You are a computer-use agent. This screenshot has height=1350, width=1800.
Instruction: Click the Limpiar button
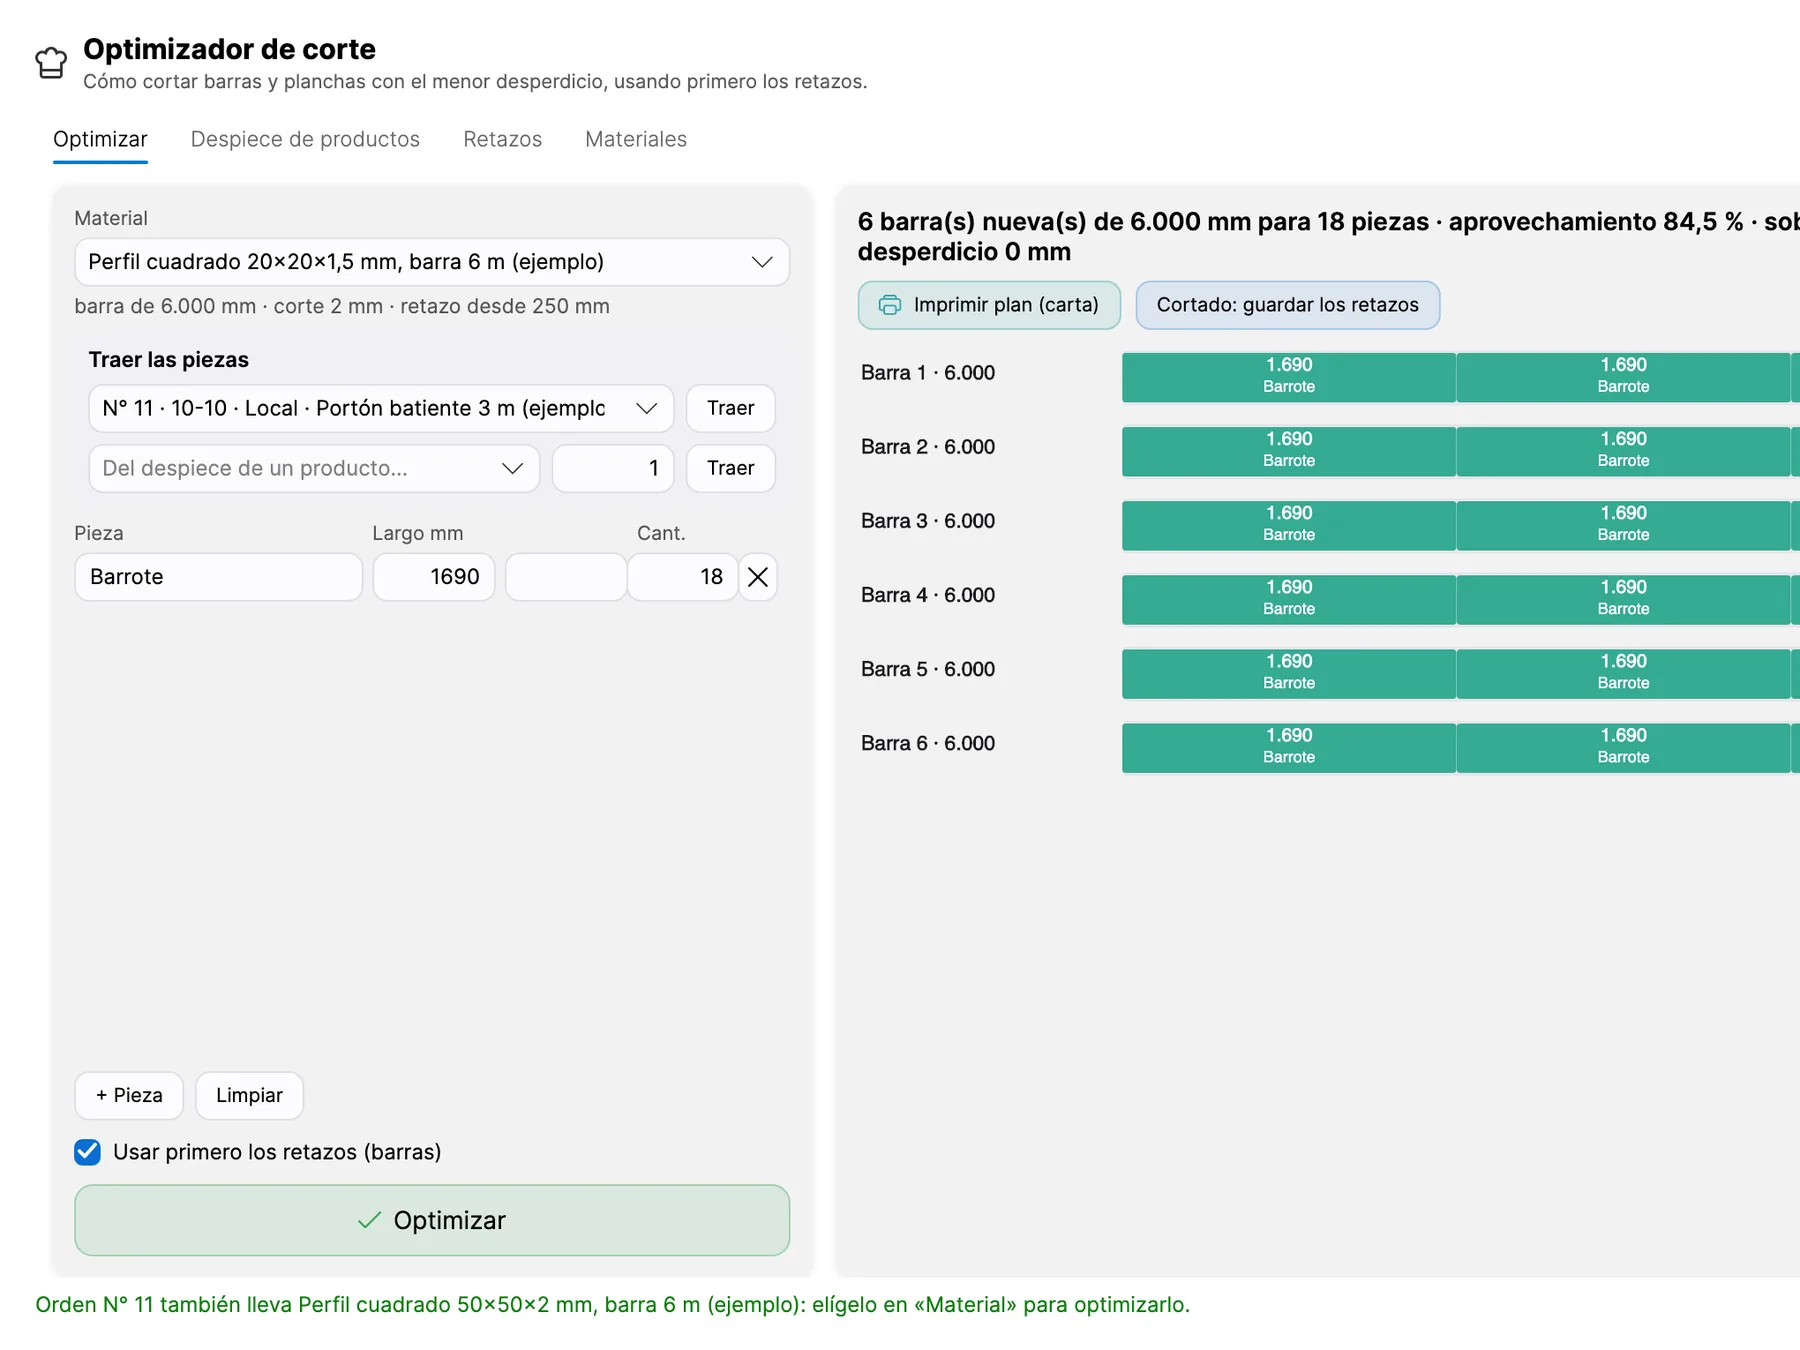point(249,1095)
